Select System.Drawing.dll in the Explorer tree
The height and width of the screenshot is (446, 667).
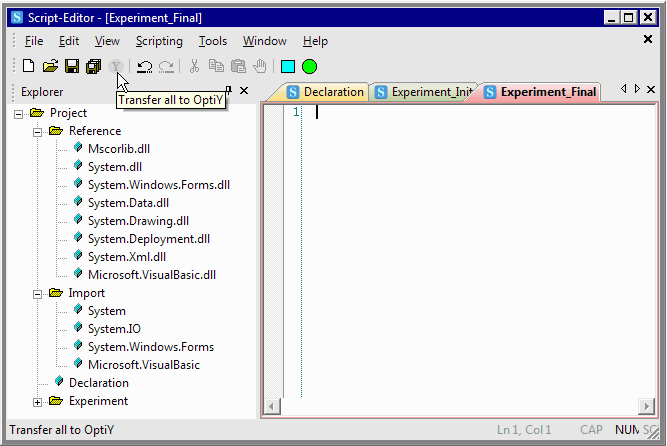137,221
